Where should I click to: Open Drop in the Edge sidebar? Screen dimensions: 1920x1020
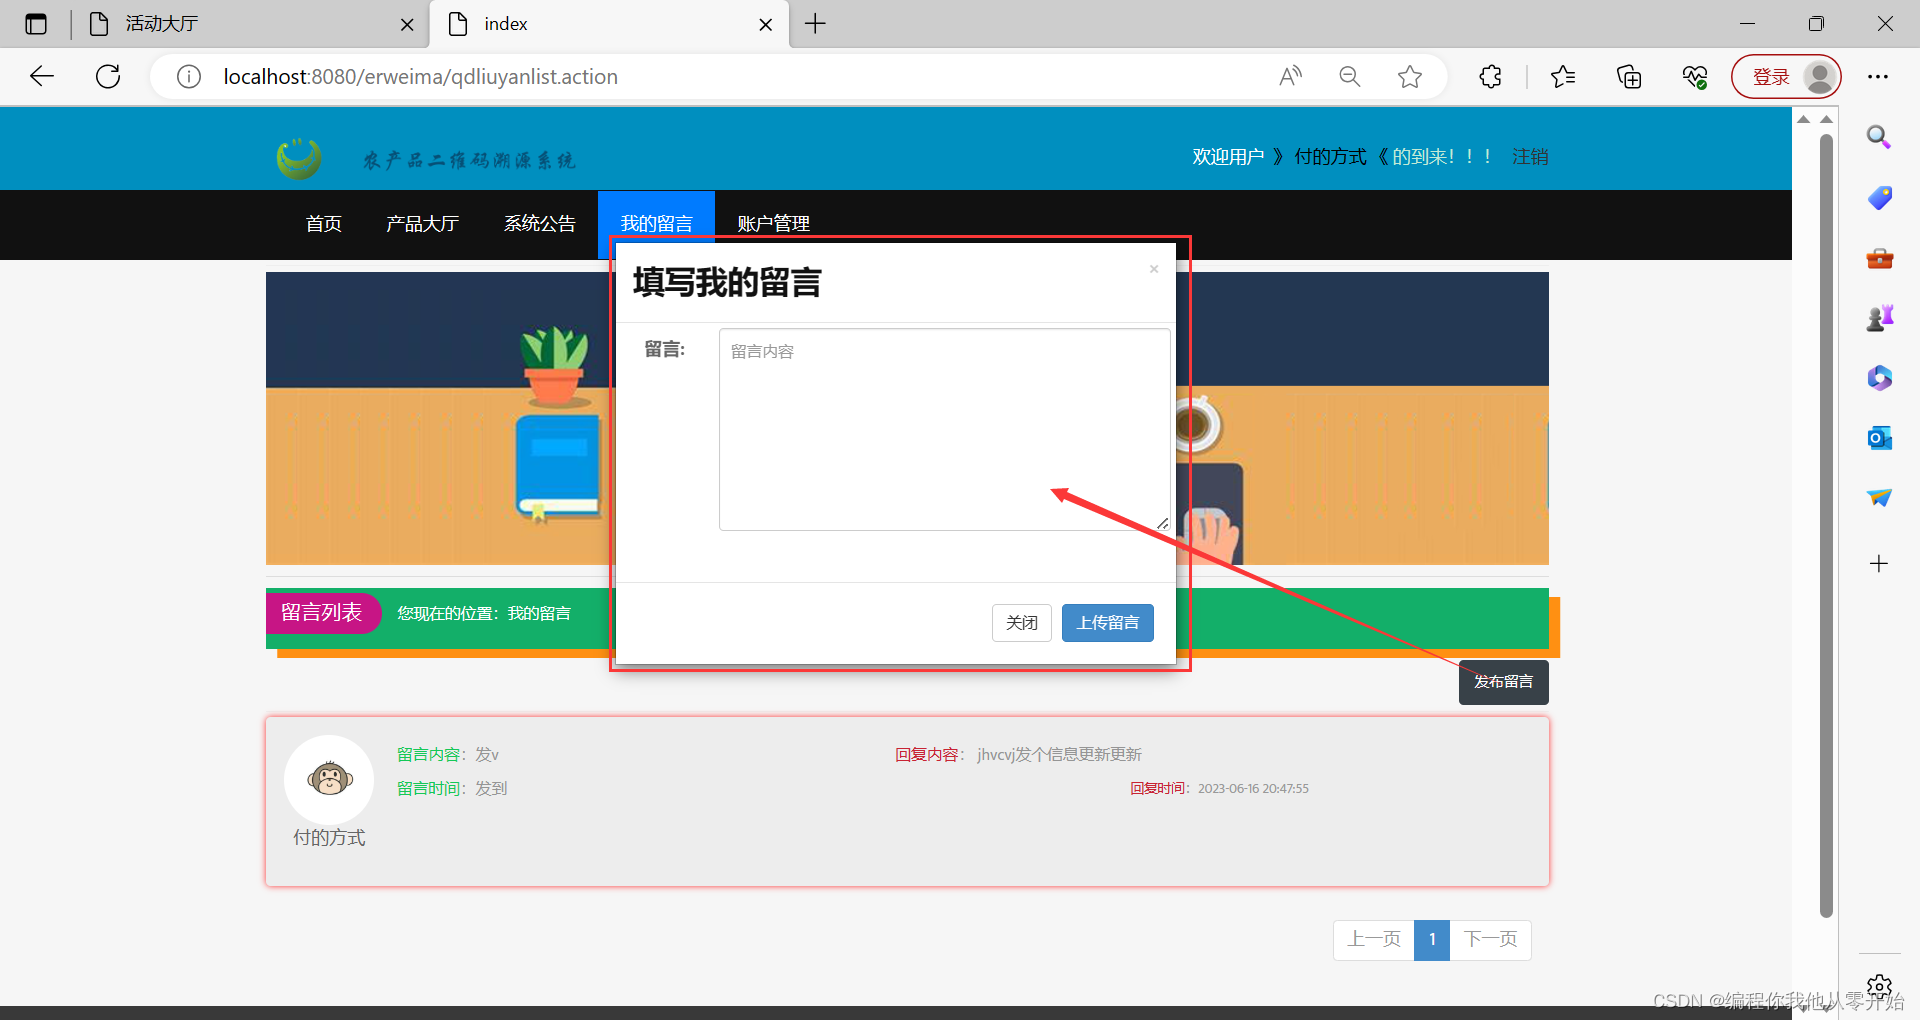[x=1879, y=497]
